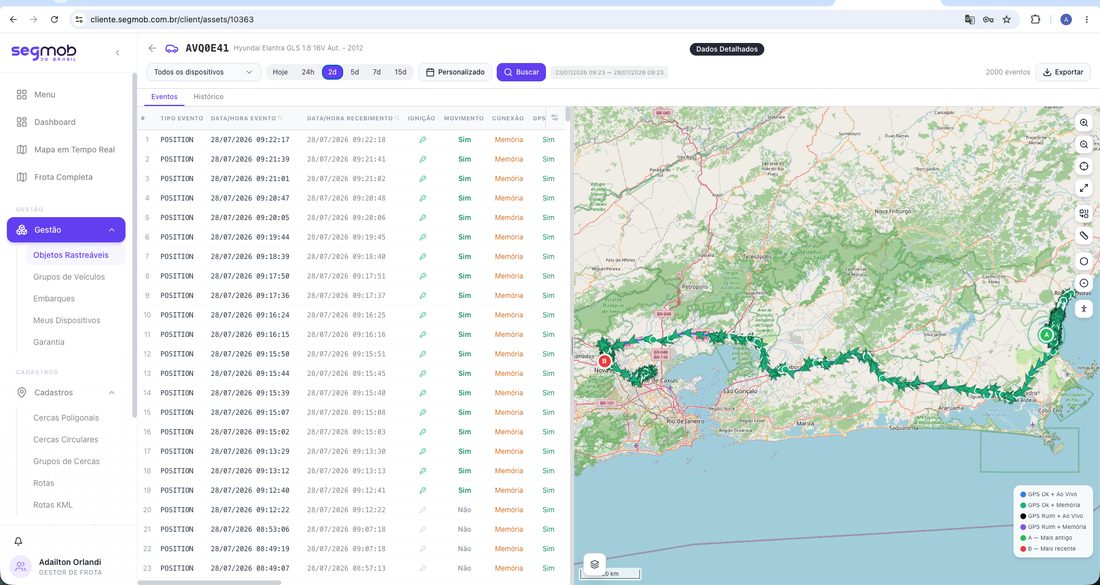Zoom out on the map

click(x=1084, y=144)
